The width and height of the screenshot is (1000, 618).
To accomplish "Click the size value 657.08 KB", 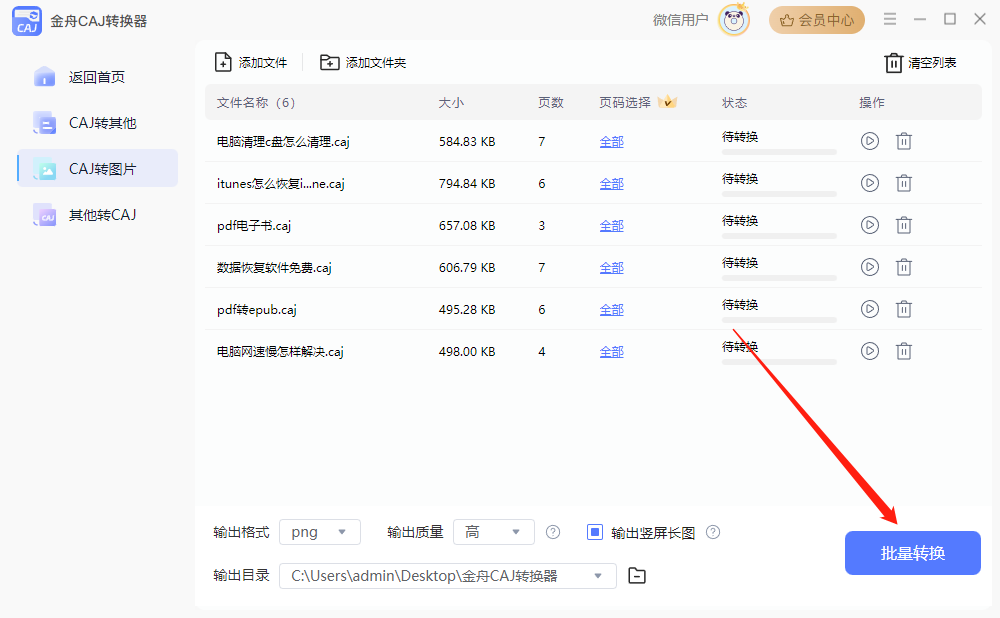I will tap(467, 226).
